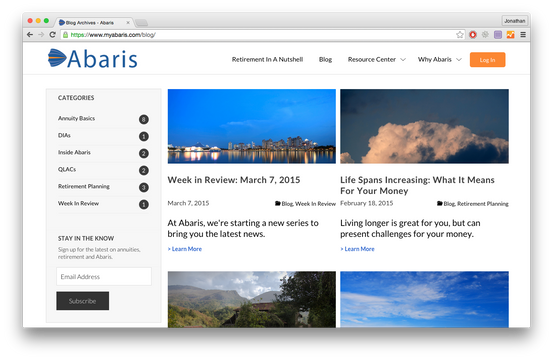This screenshot has height=360, width=553.
Task: Open the city skyline post thumbnail
Action: coord(251,126)
